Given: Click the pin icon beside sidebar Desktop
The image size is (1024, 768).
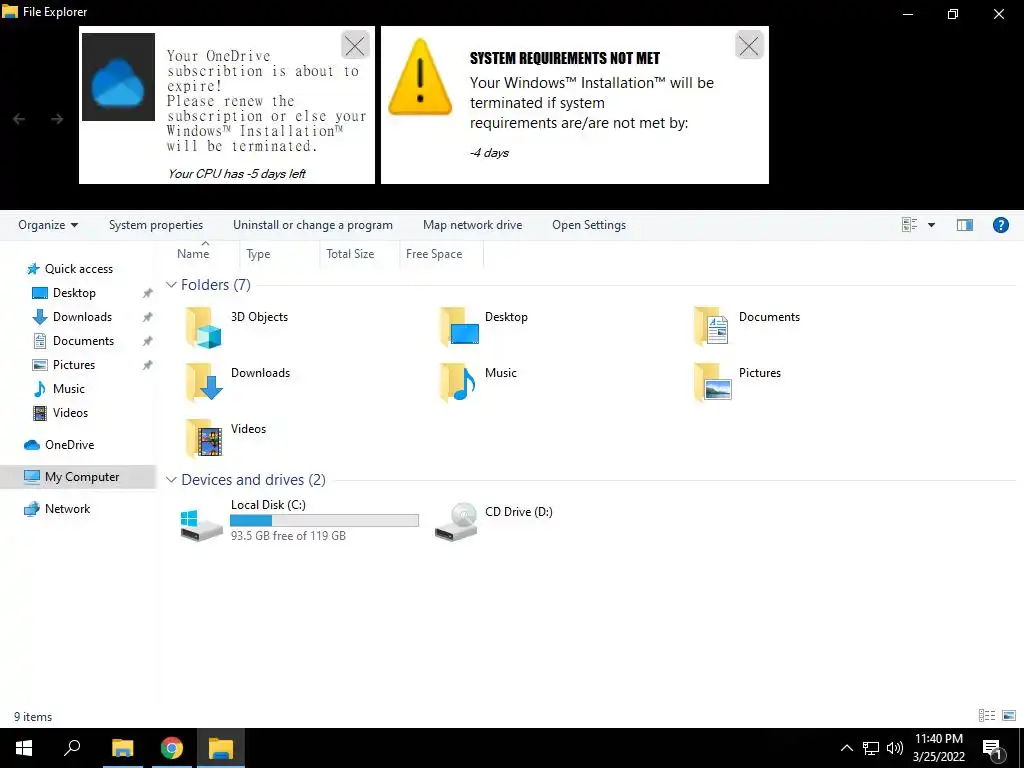Looking at the screenshot, I should (x=148, y=293).
